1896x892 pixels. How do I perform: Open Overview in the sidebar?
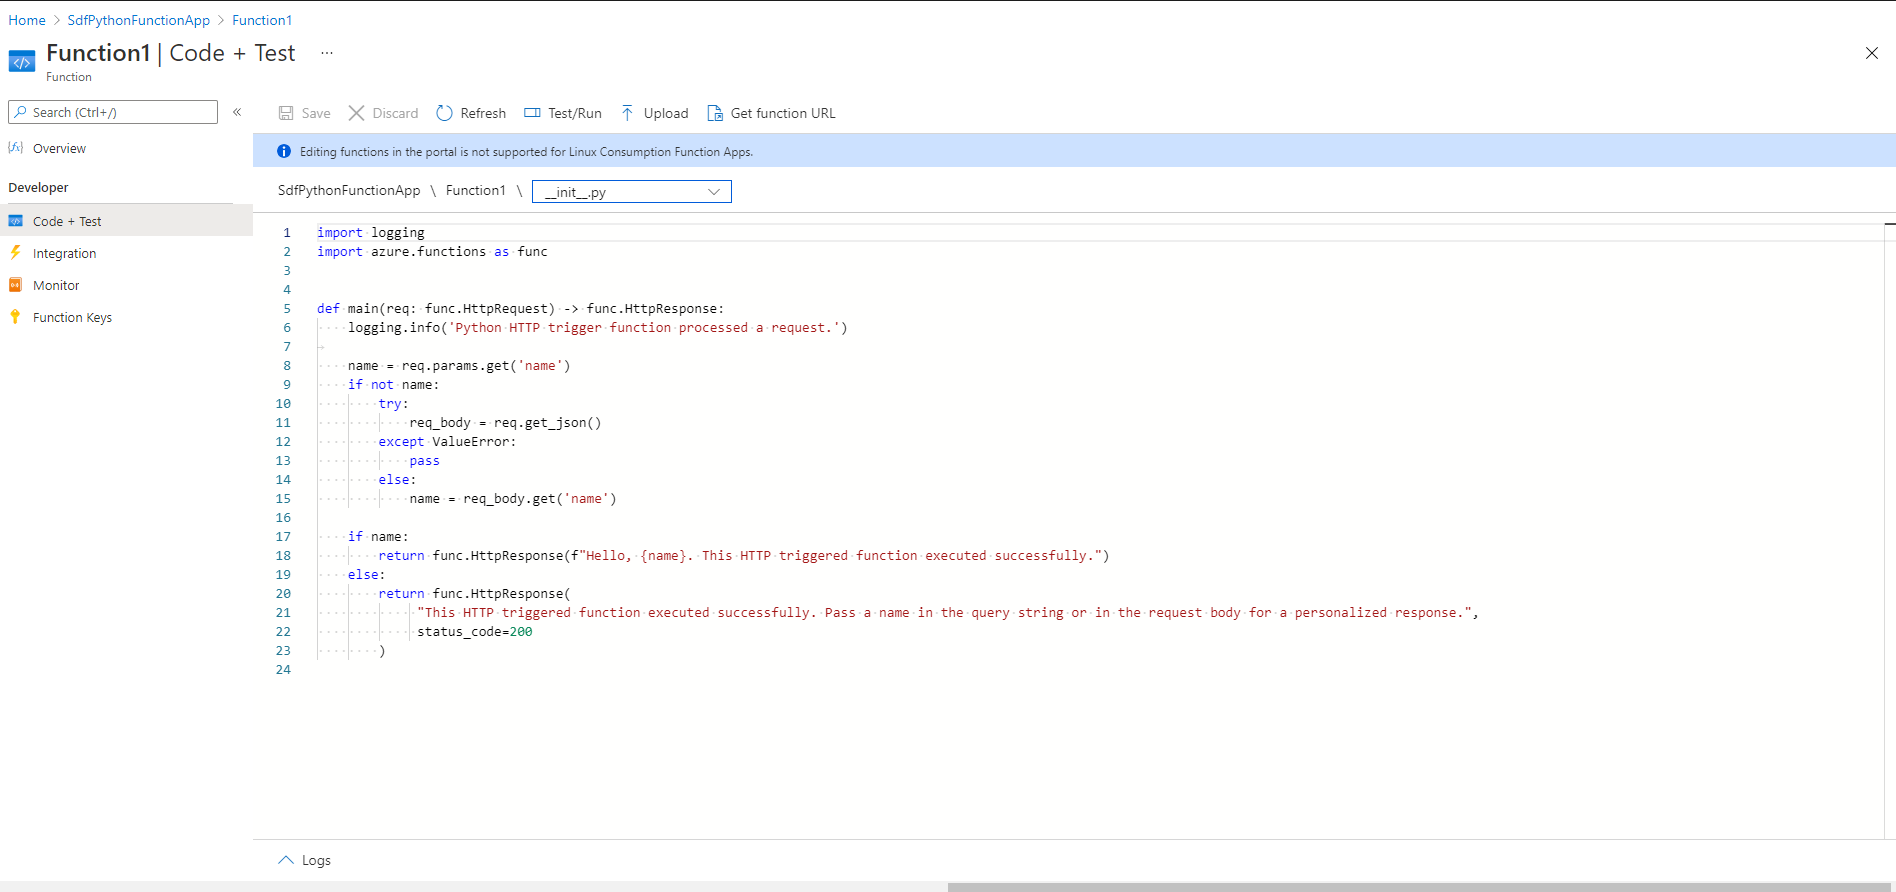pos(59,148)
